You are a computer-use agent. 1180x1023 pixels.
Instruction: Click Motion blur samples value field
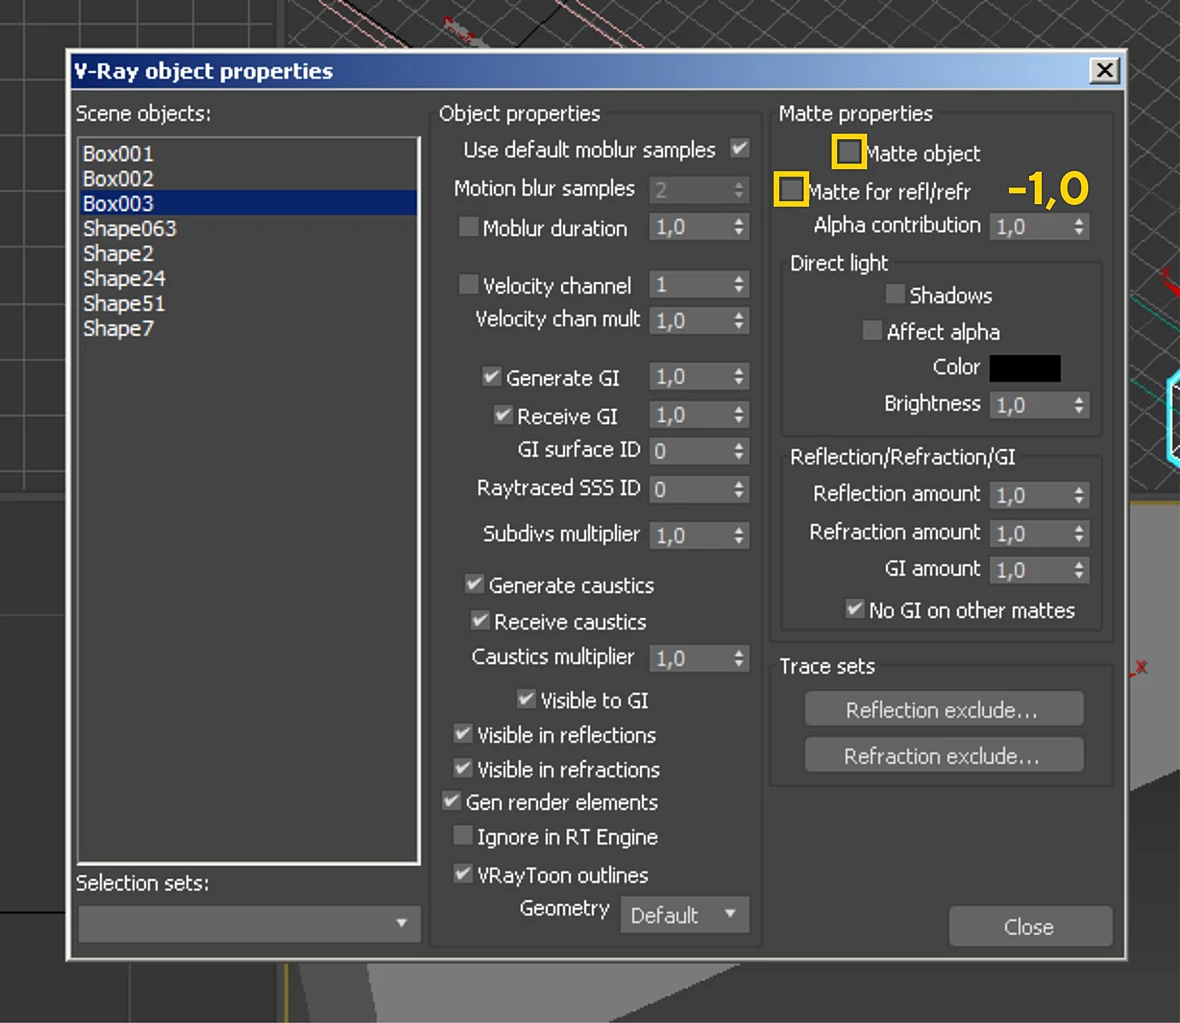point(690,189)
